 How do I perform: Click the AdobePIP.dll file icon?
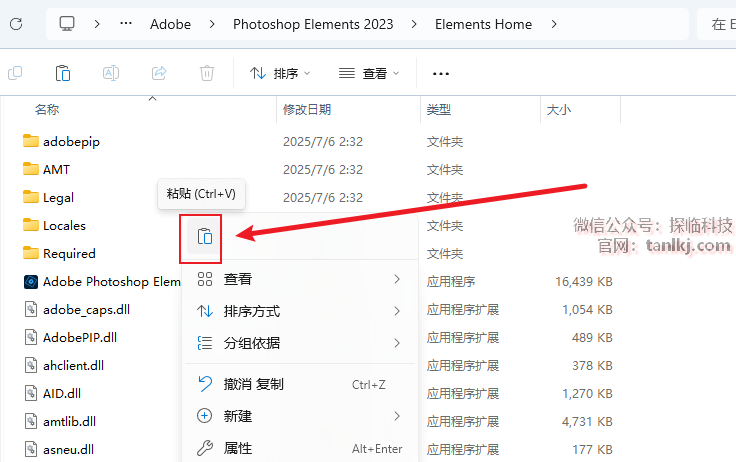pyautogui.click(x=31, y=338)
